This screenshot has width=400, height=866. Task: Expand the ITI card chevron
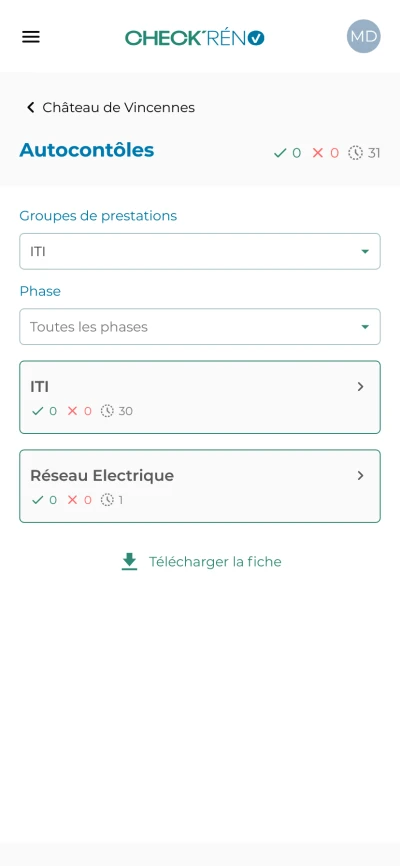click(x=361, y=387)
